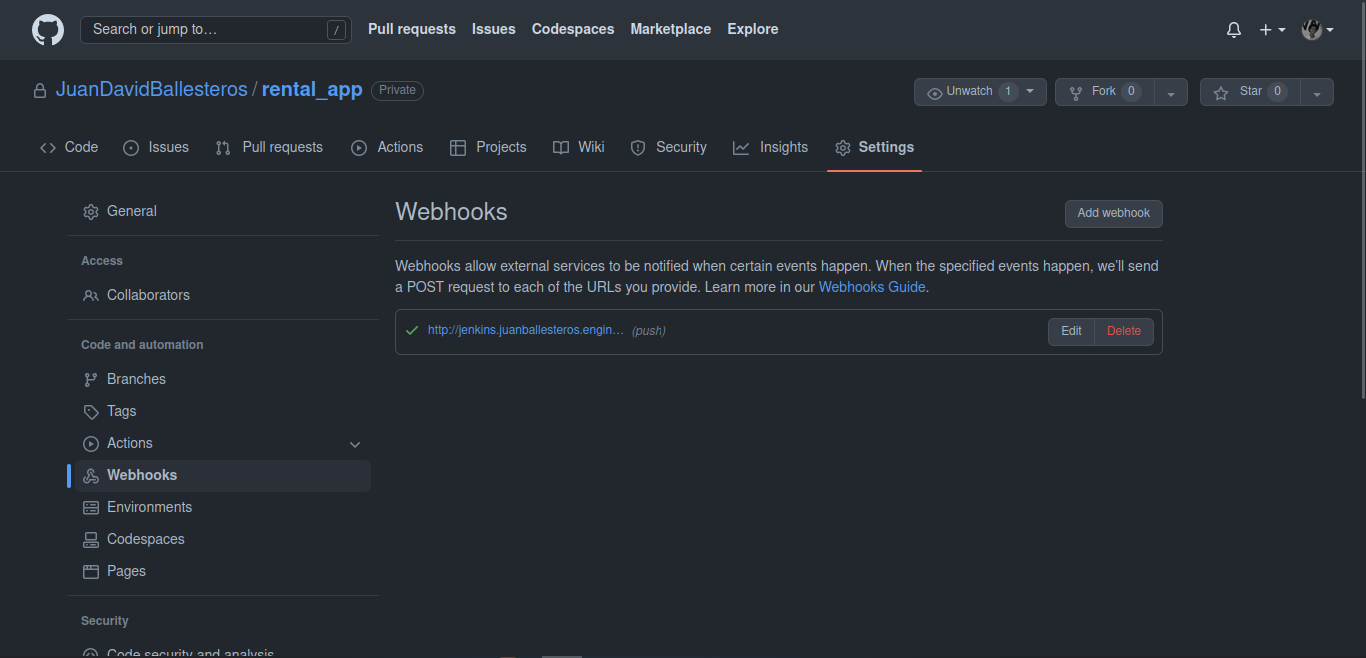
Task: Open the user avatar menu
Action: tap(1317, 30)
